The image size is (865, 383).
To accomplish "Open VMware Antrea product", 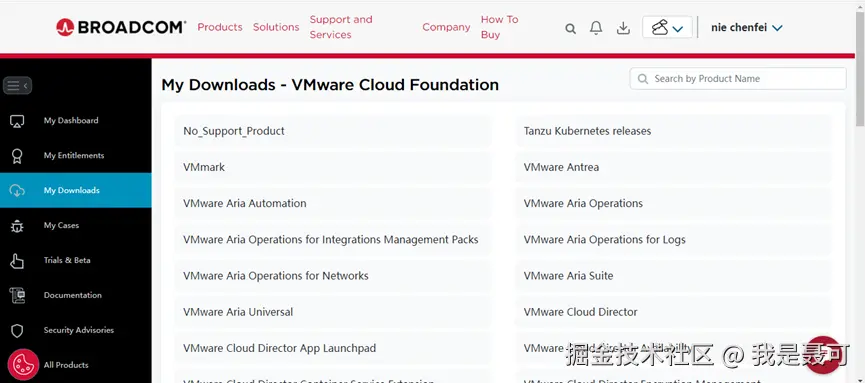I will click(673, 167).
